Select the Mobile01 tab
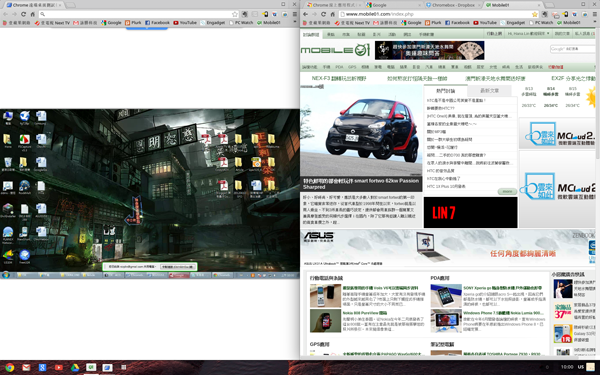The image size is (600, 375). tap(512, 5)
